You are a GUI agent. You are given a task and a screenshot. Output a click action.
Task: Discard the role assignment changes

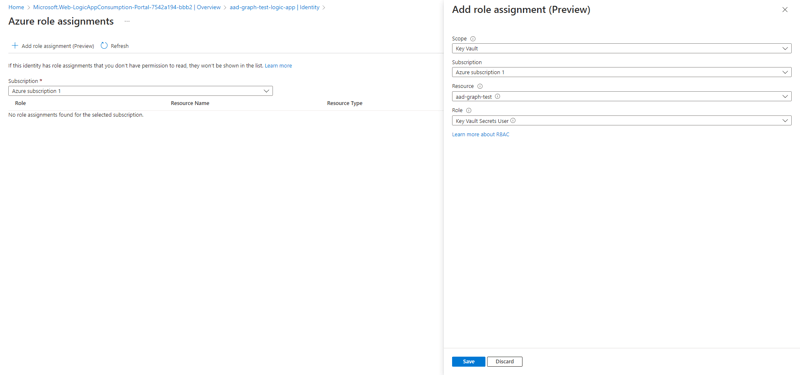pyautogui.click(x=505, y=362)
